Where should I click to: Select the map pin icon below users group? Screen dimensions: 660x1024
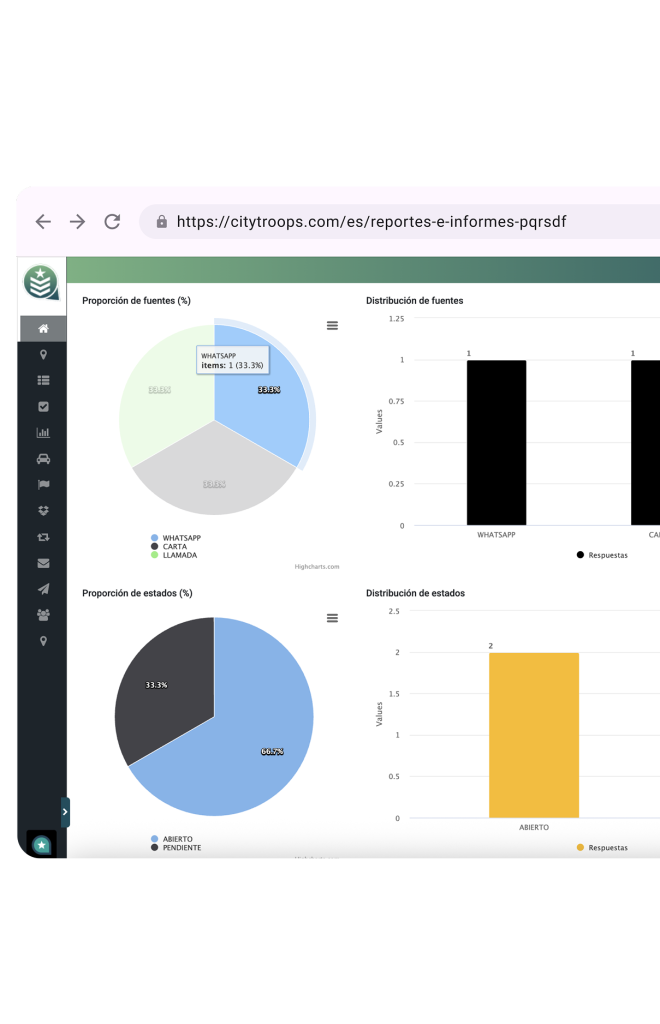[43, 641]
